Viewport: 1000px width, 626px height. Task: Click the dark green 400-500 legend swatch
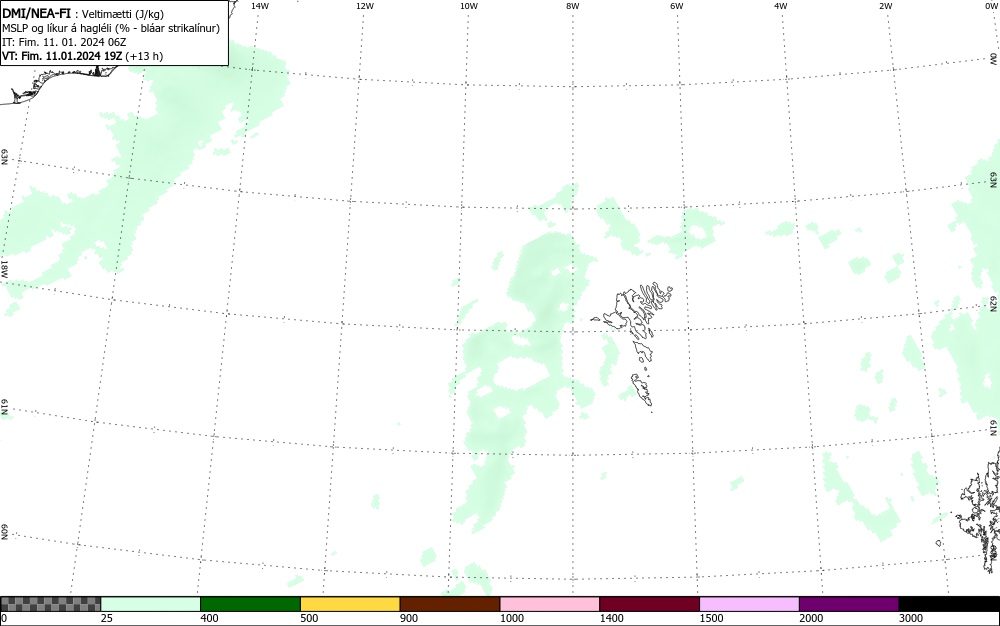[x=250, y=604]
